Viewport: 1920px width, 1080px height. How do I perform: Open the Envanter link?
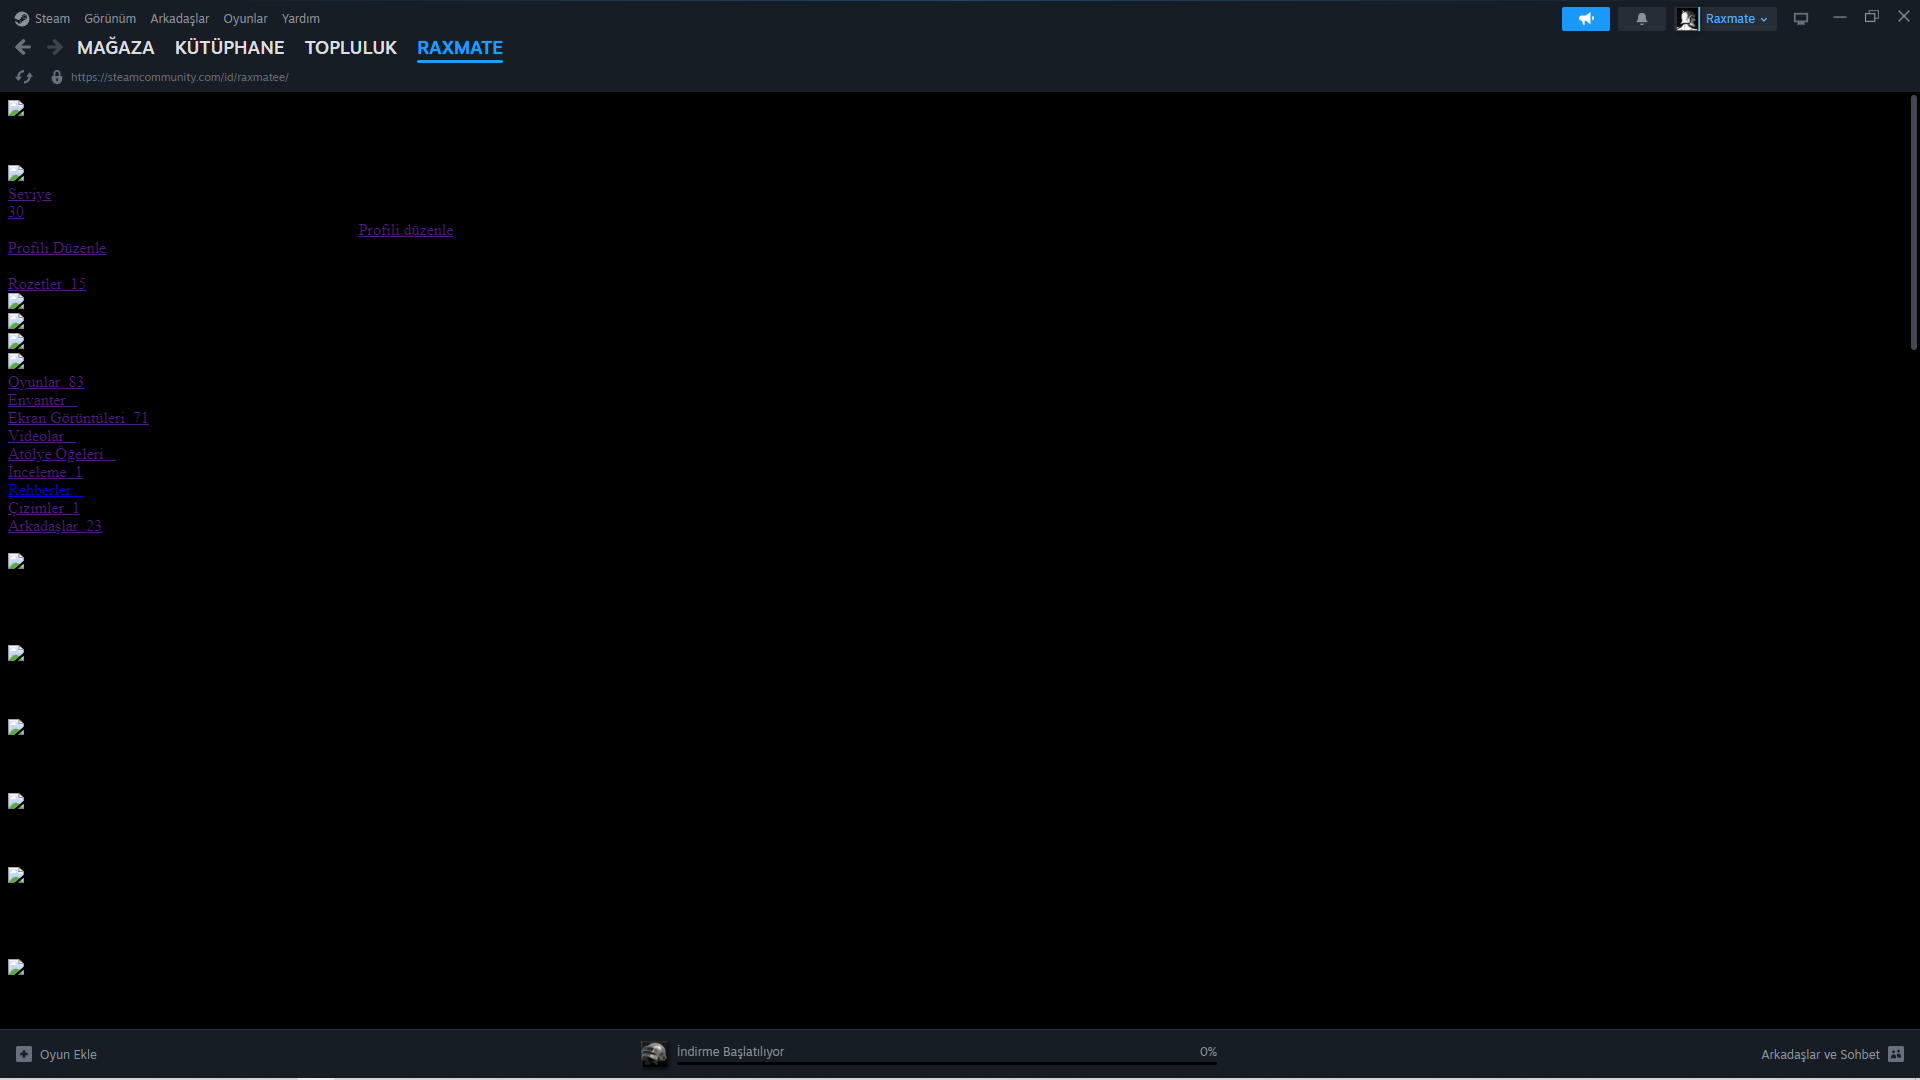[43, 400]
